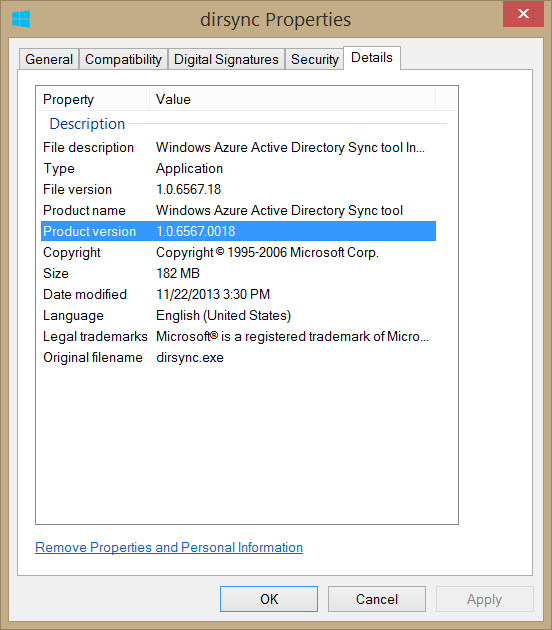Select the Product name row
The height and width of the screenshot is (630, 552).
pos(238,210)
